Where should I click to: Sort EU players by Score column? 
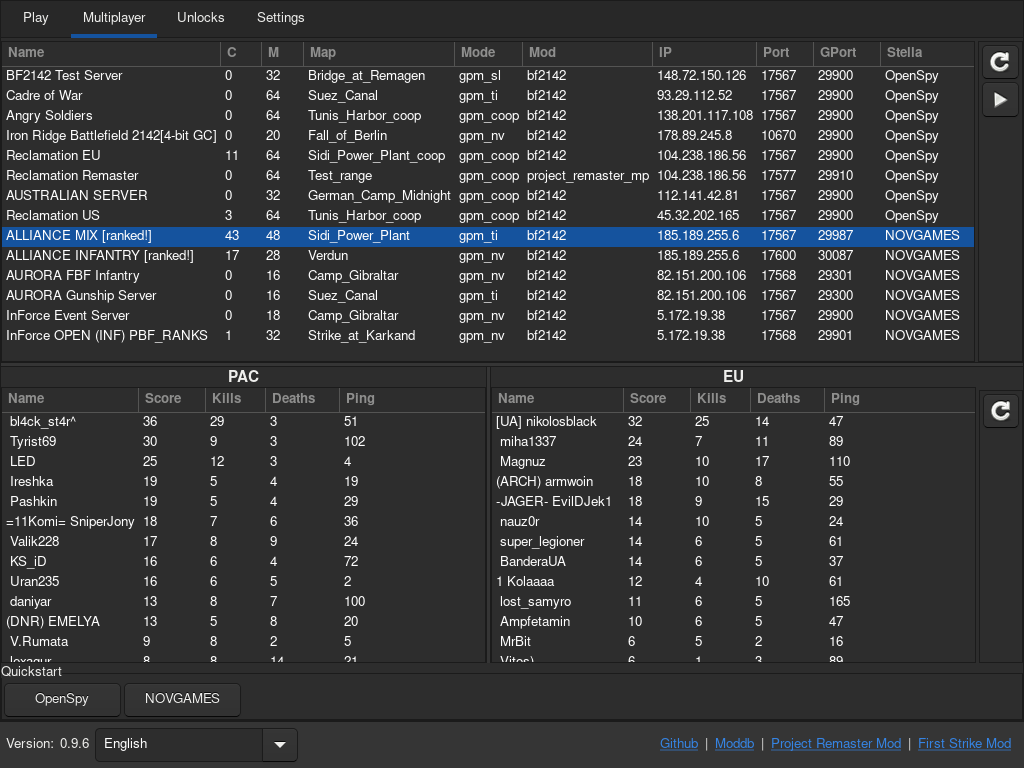tap(657, 399)
